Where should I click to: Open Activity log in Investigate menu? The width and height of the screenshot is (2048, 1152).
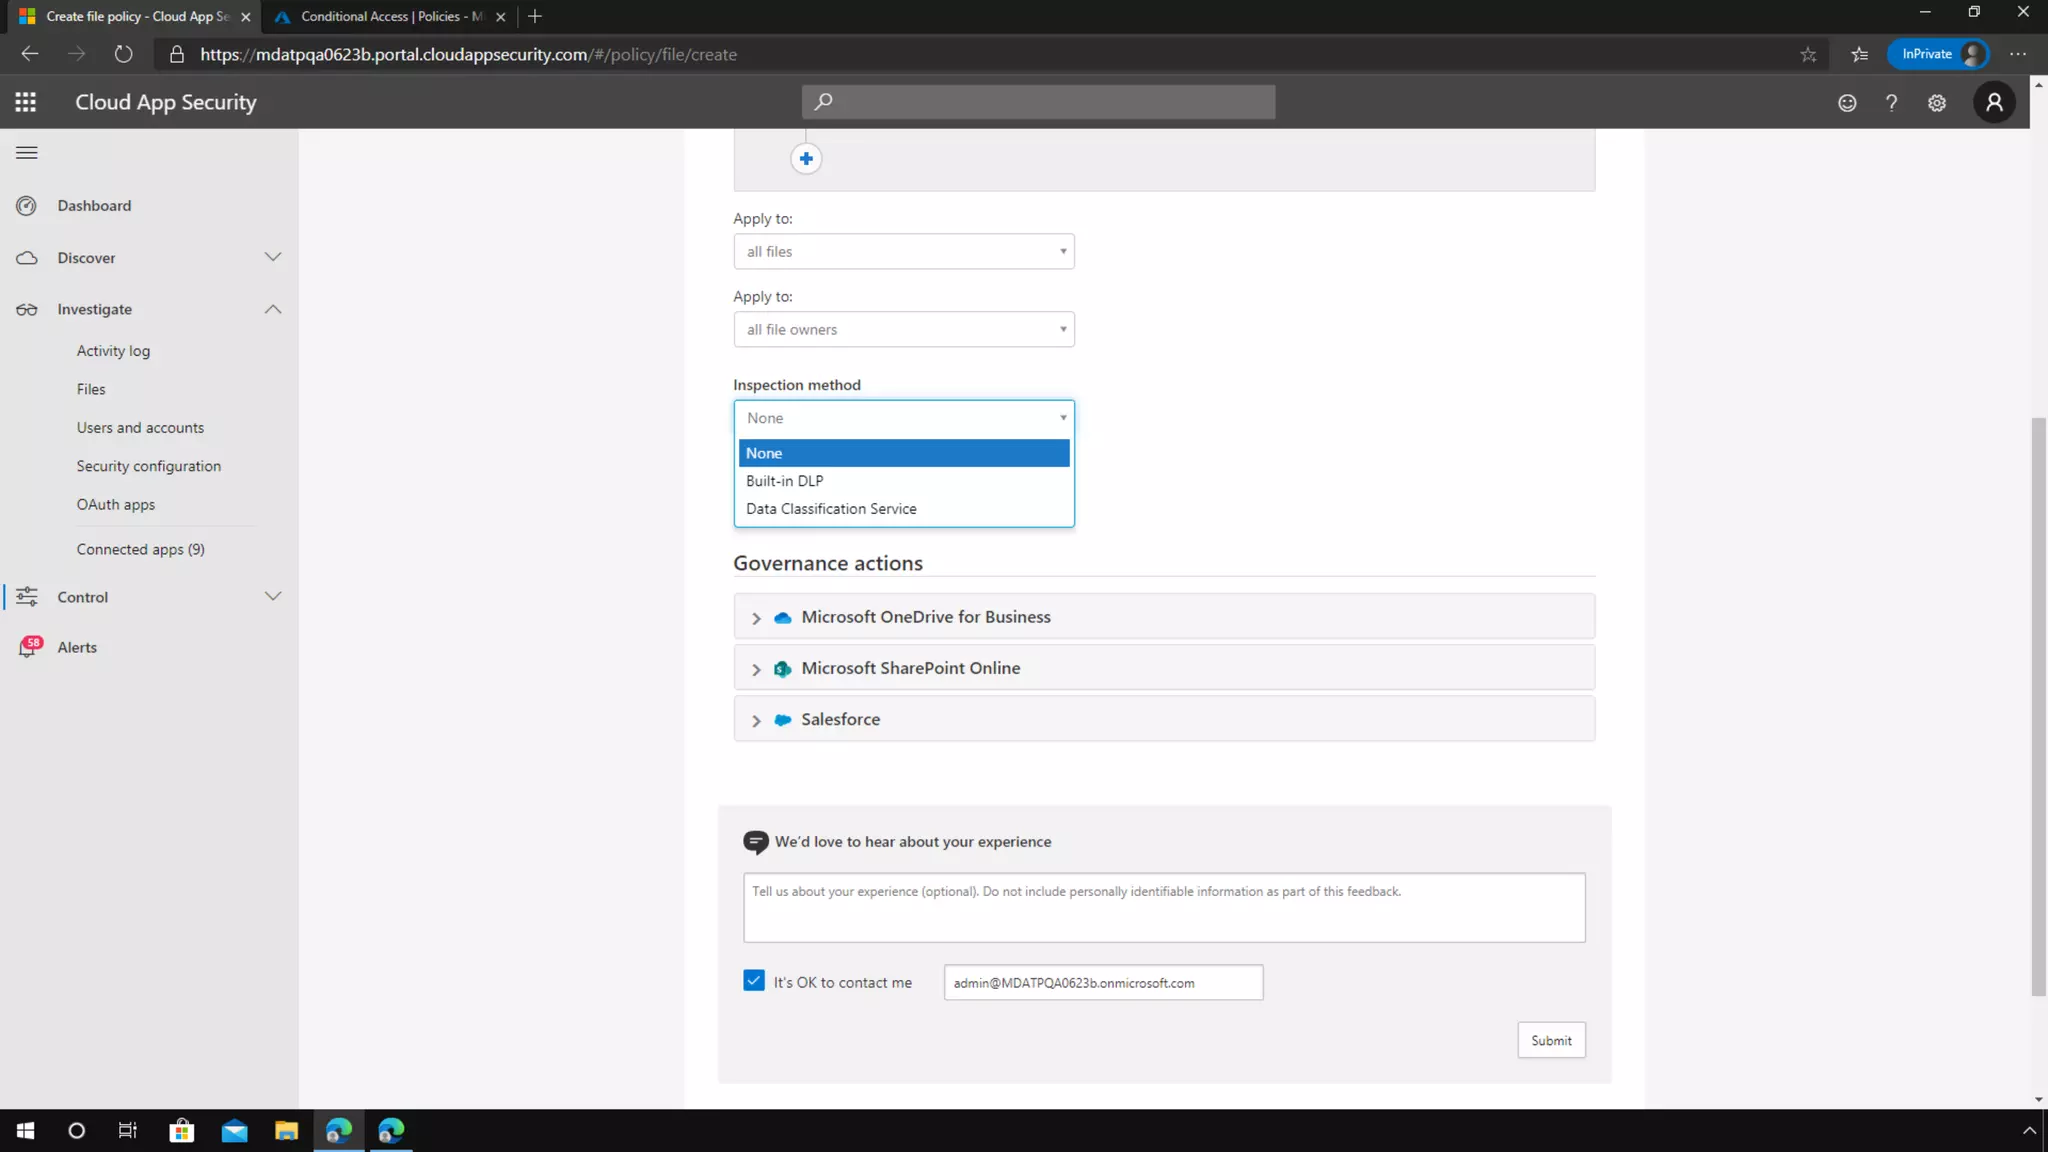[x=113, y=351]
